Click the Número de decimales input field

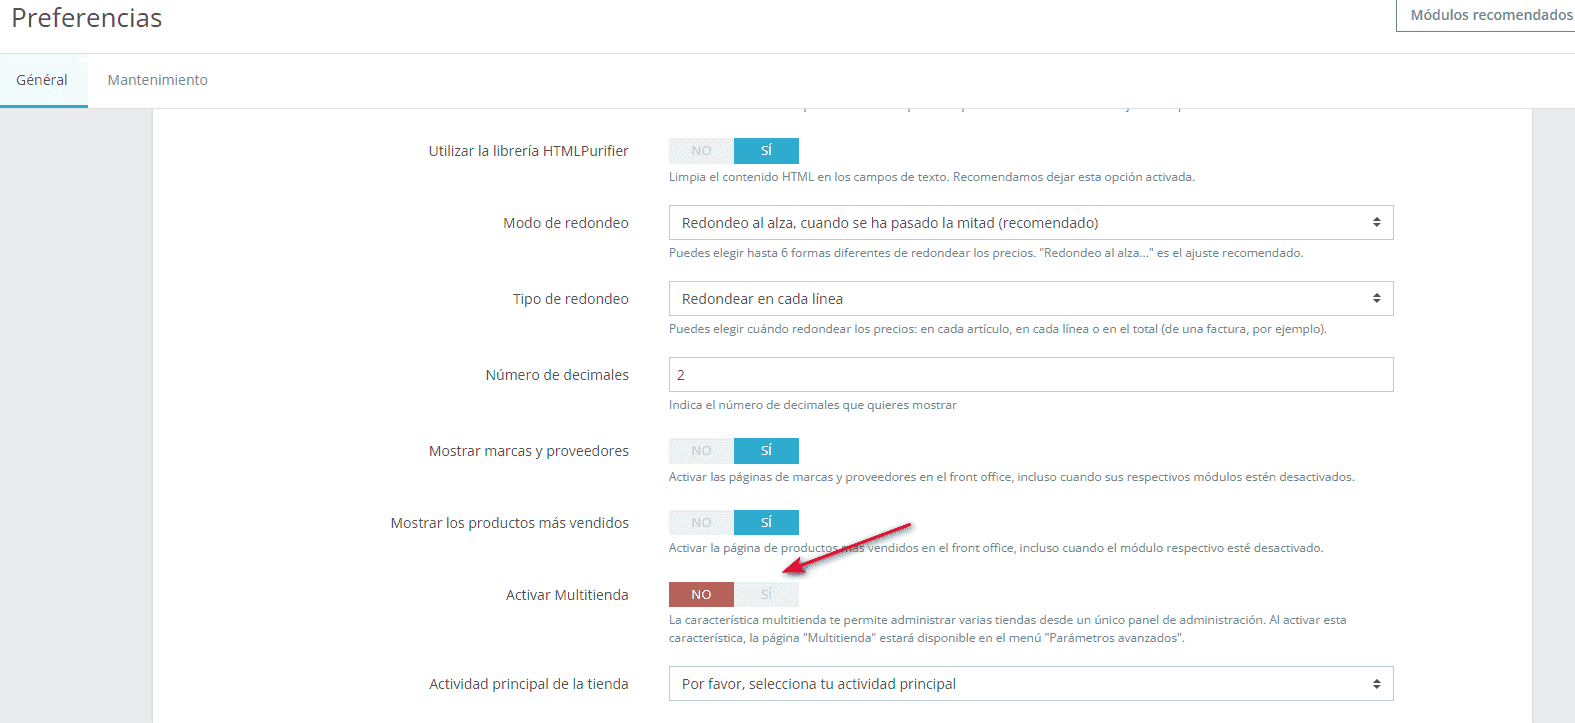(x=1030, y=375)
